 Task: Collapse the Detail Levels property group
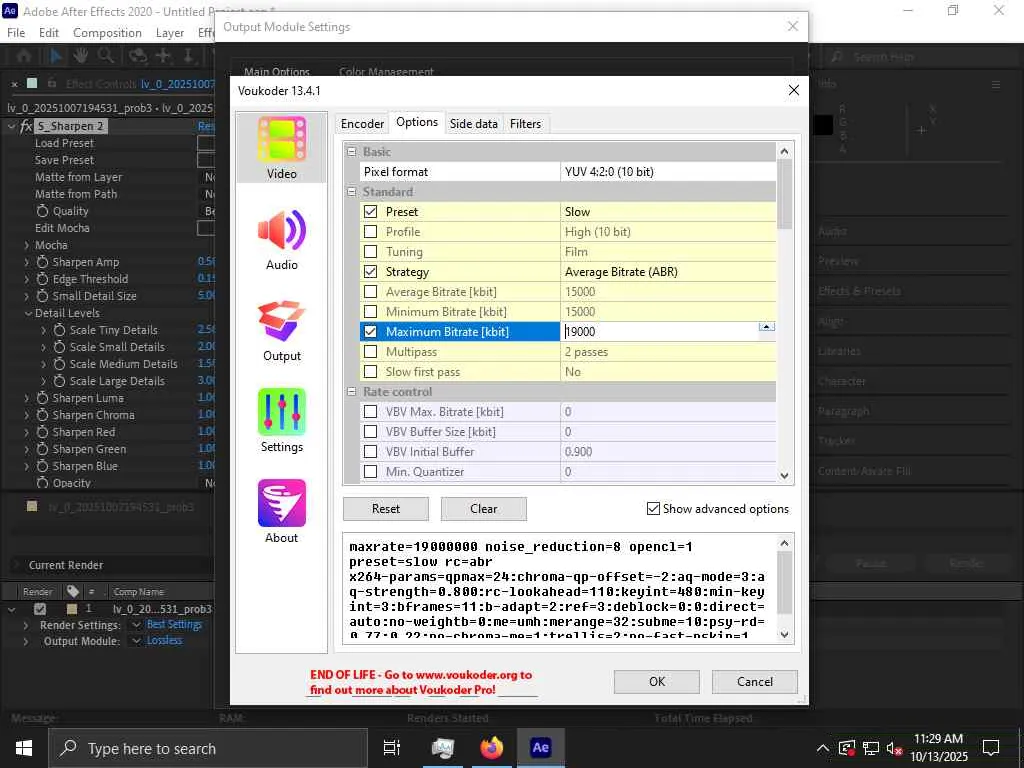pos(28,313)
